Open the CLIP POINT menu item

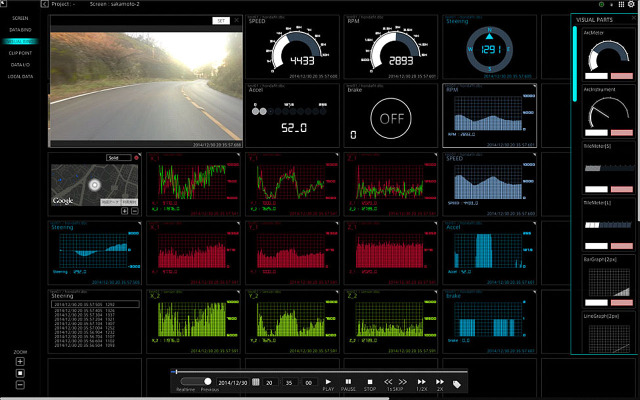pyautogui.click(x=20, y=53)
